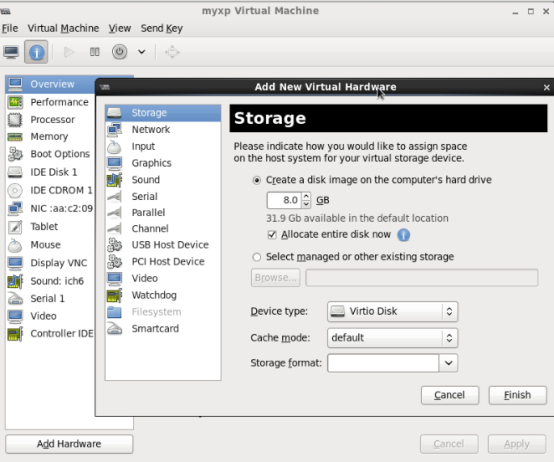554x462 pixels.
Task: Open the info tooltip beside allocate disk
Action: [403, 235]
